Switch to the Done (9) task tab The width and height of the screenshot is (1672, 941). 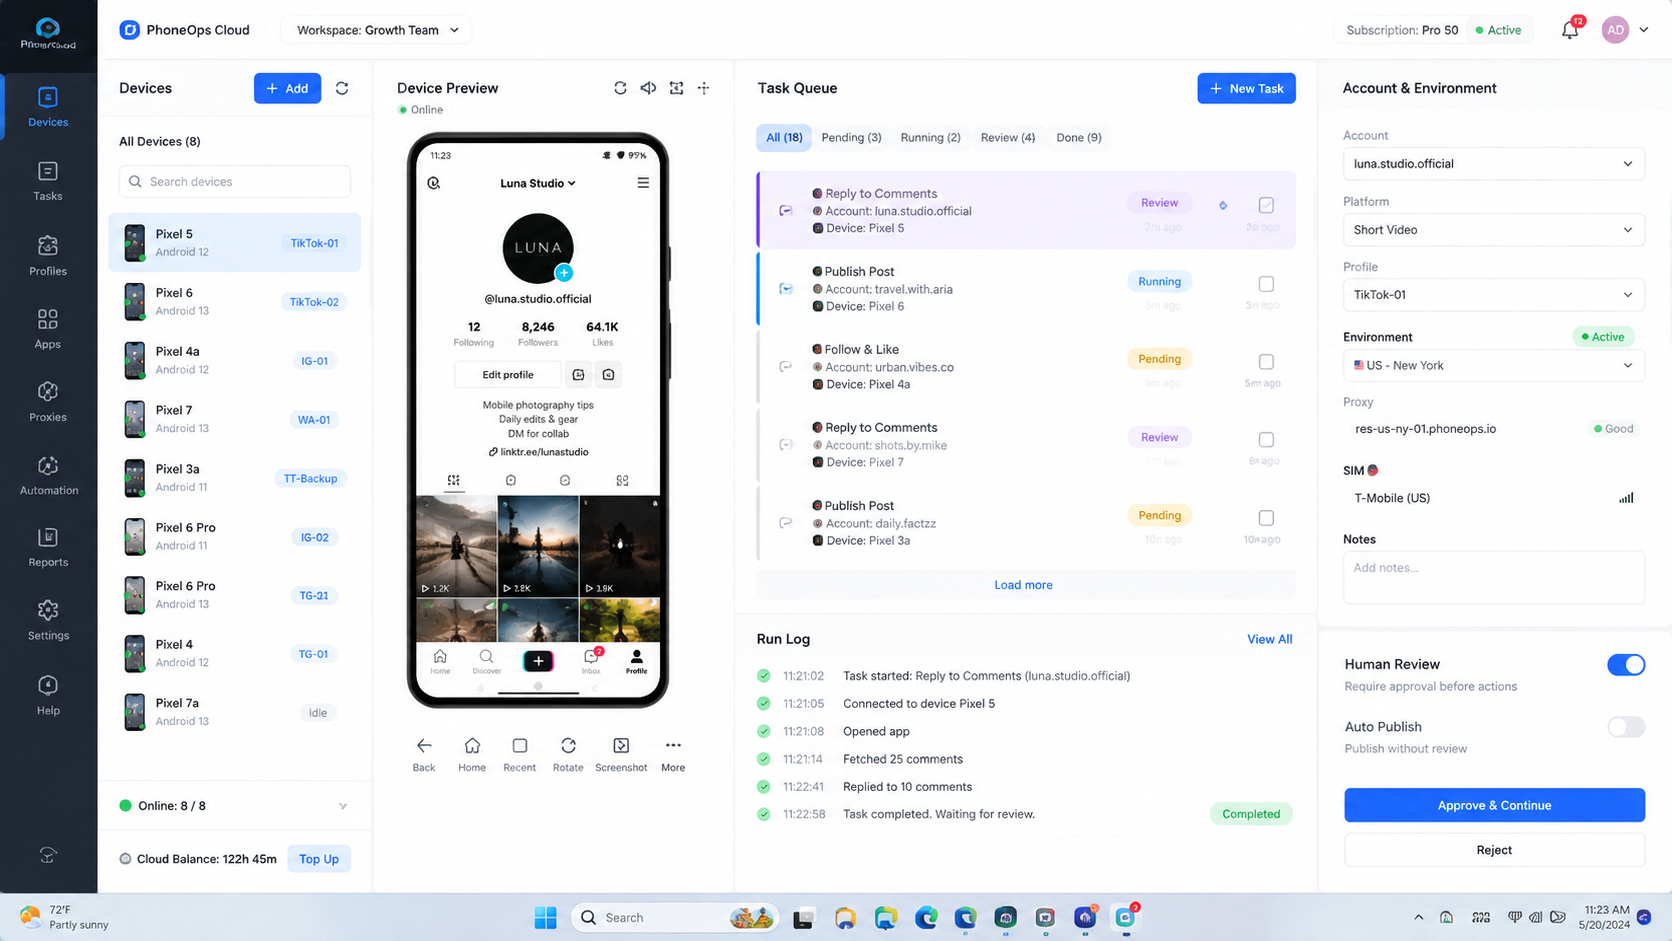1079,138
